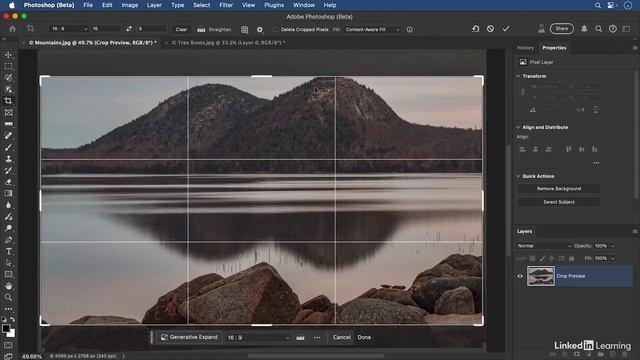
Task: Click the Straighten tool icon
Action: coord(201,29)
